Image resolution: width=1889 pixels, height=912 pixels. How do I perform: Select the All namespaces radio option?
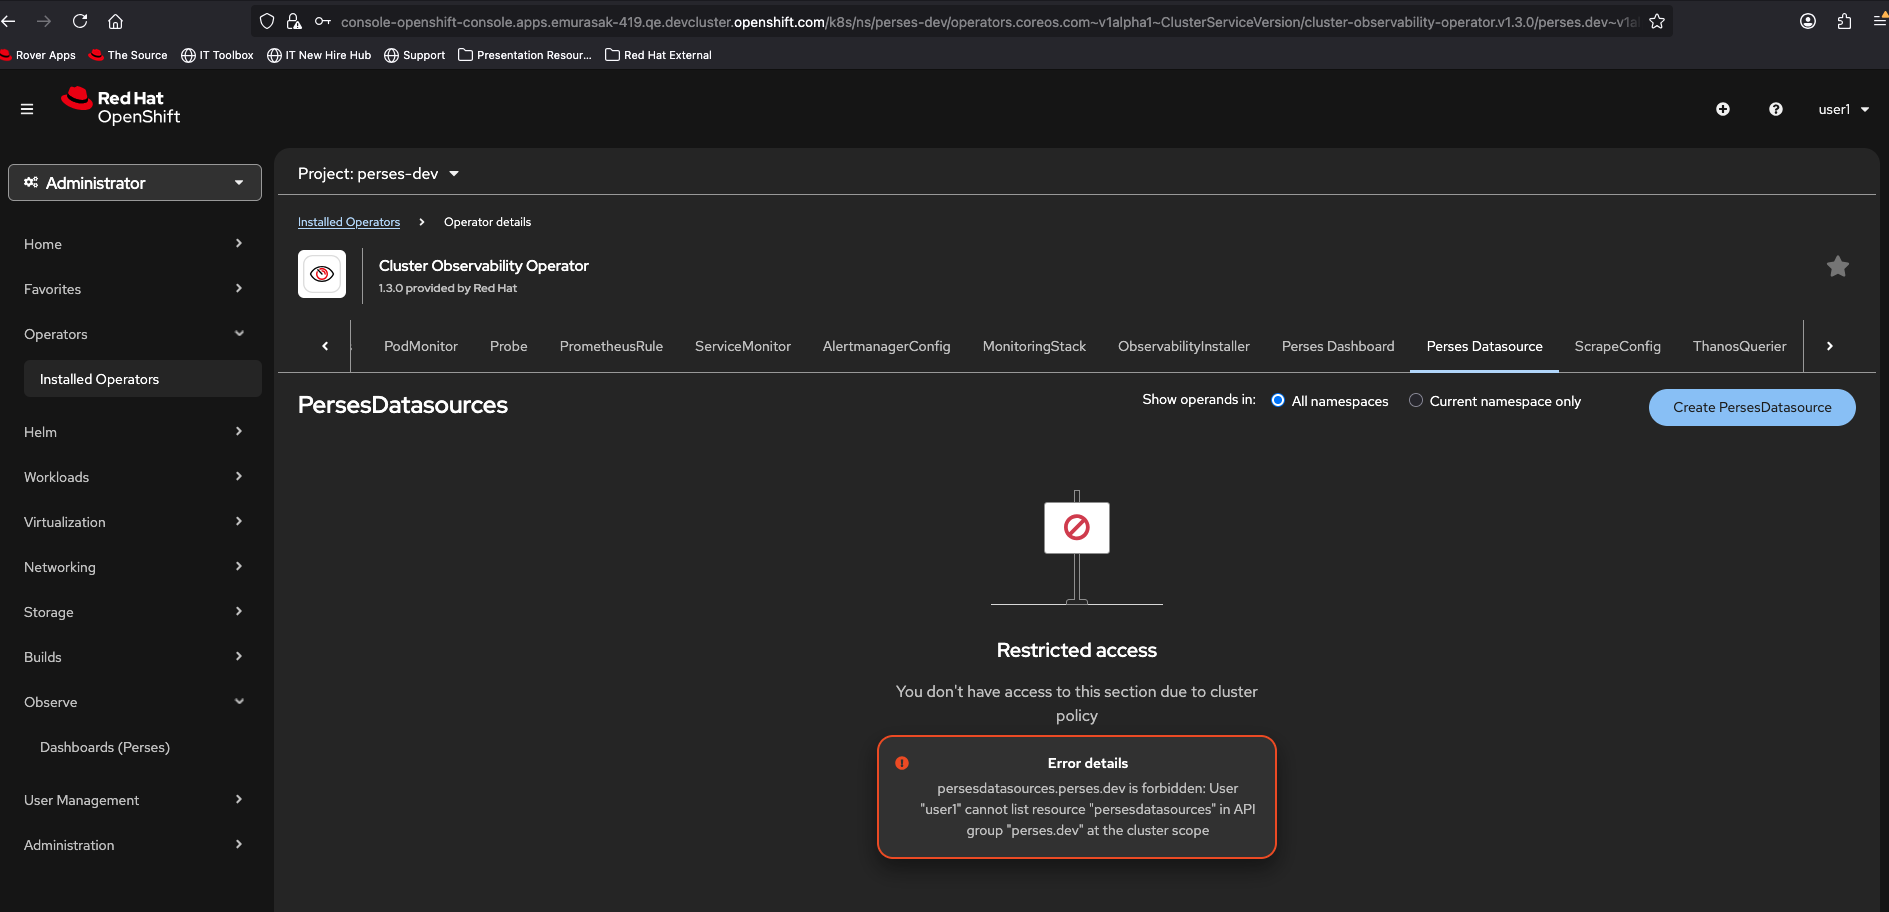[1278, 400]
